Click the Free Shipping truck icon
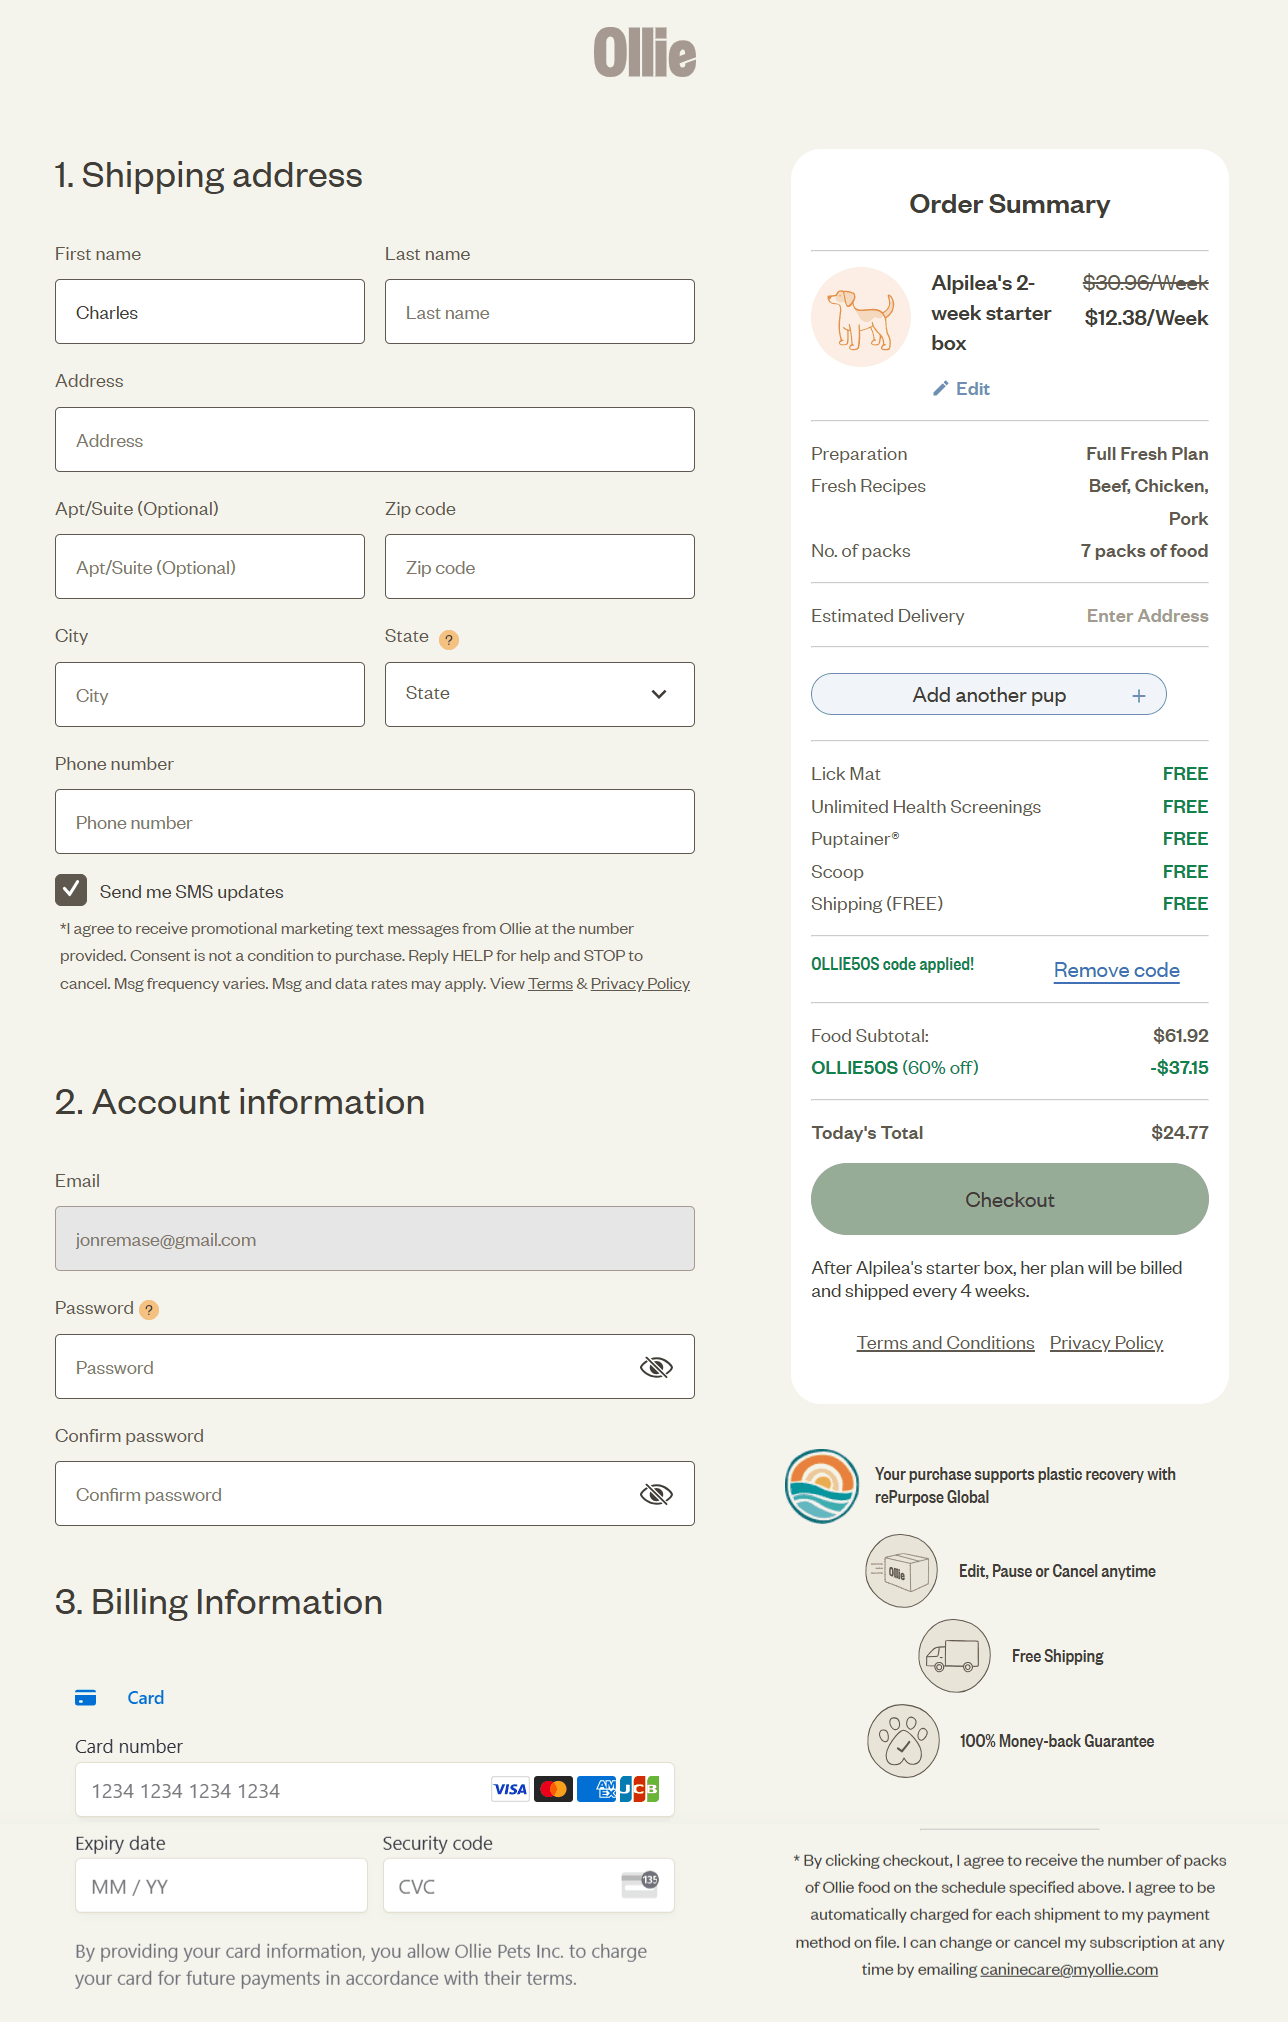 click(955, 1656)
